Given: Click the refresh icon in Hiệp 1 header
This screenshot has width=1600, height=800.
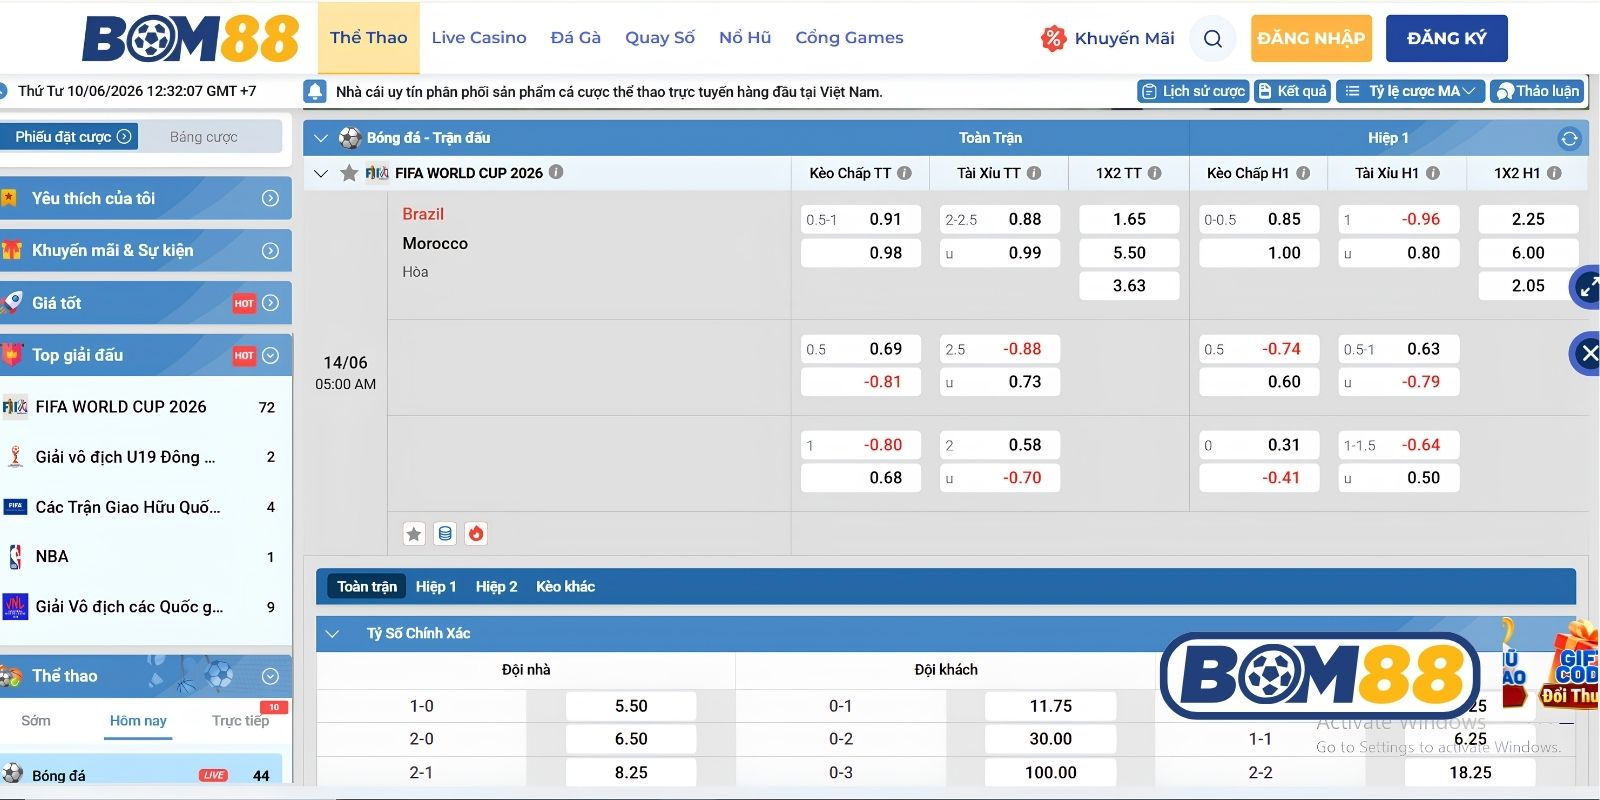Looking at the screenshot, I should pos(1569,138).
